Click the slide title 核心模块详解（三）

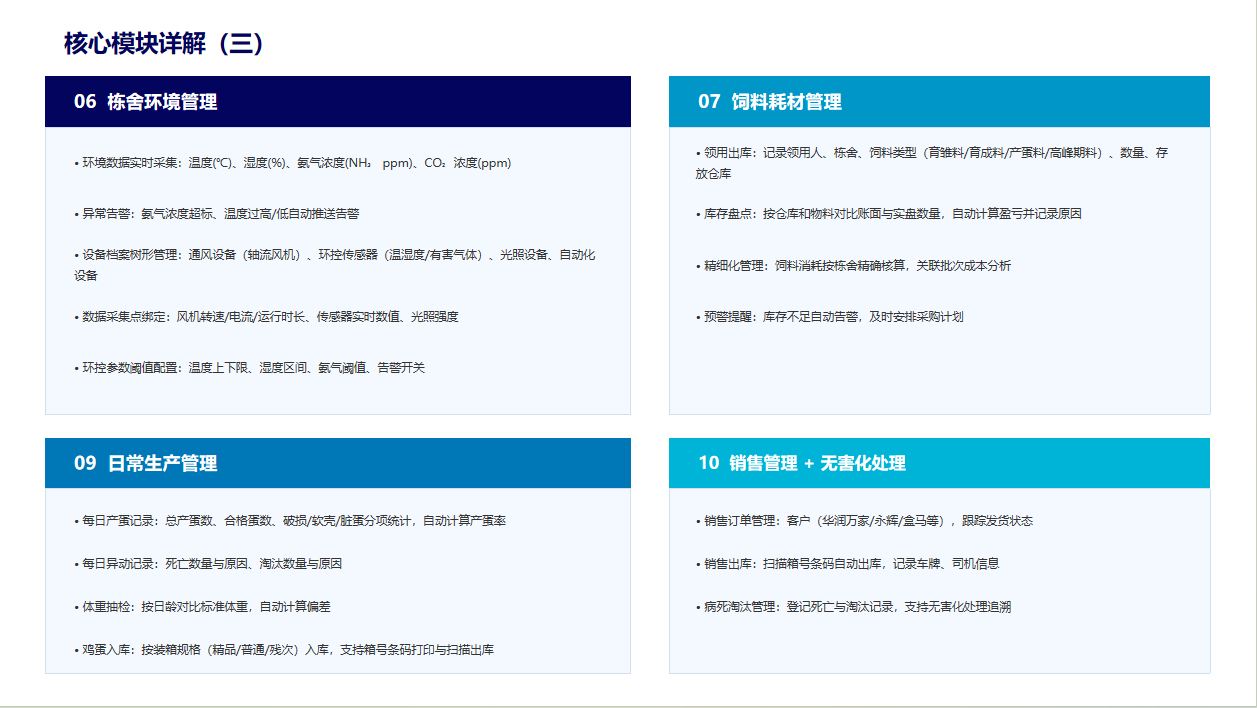(x=165, y=44)
